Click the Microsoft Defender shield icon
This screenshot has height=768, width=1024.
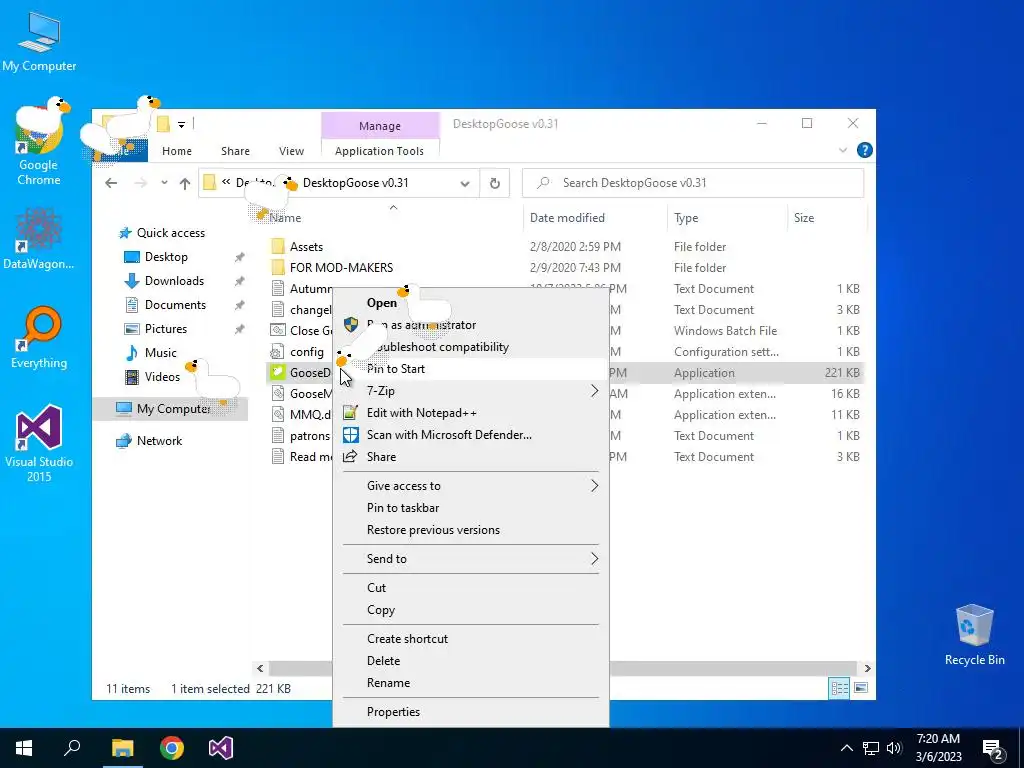pyautogui.click(x=351, y=435)
